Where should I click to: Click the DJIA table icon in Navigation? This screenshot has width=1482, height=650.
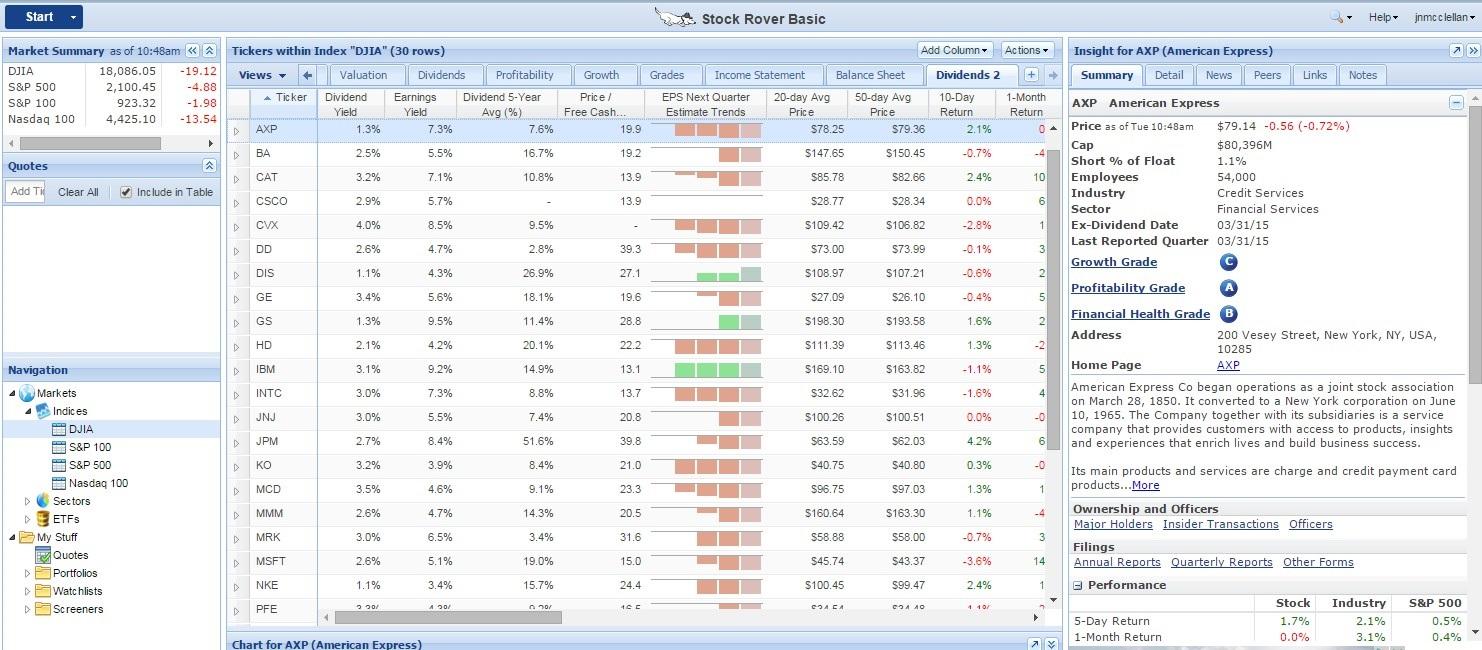[59, 429]
